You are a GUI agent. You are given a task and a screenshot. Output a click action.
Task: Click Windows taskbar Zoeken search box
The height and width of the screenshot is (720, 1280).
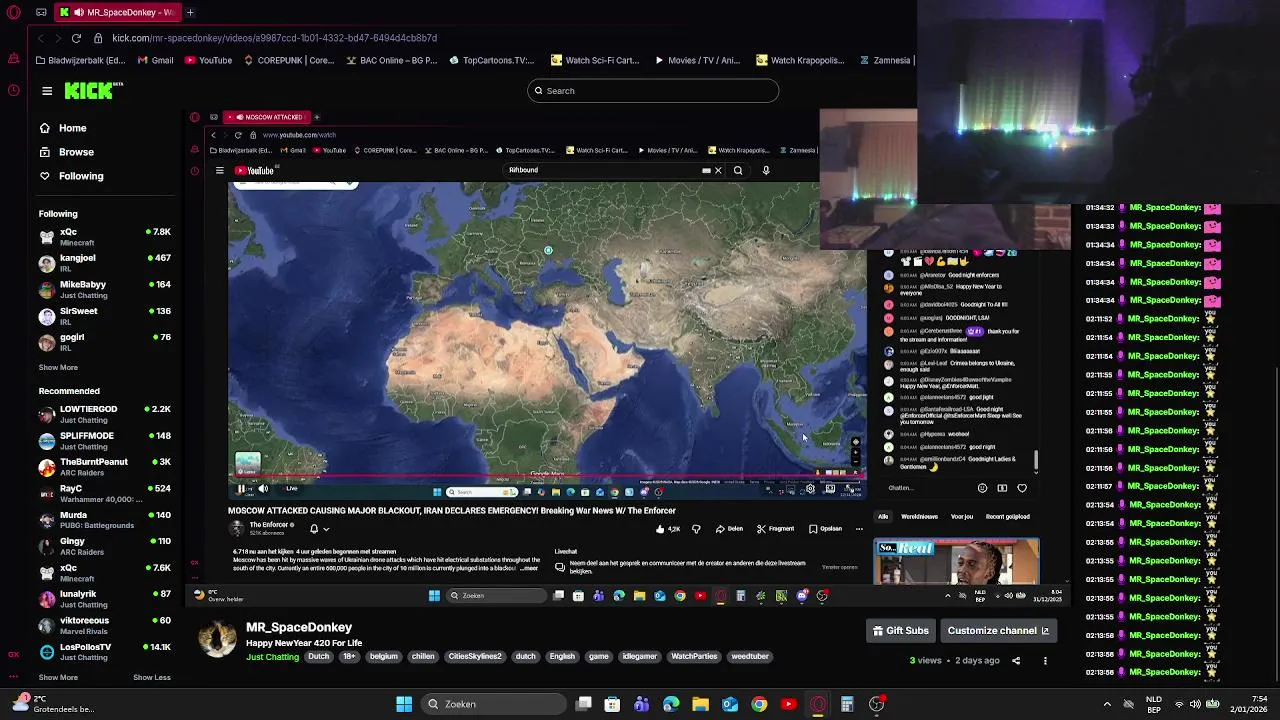pyautogui.click(x=494, y=704)
